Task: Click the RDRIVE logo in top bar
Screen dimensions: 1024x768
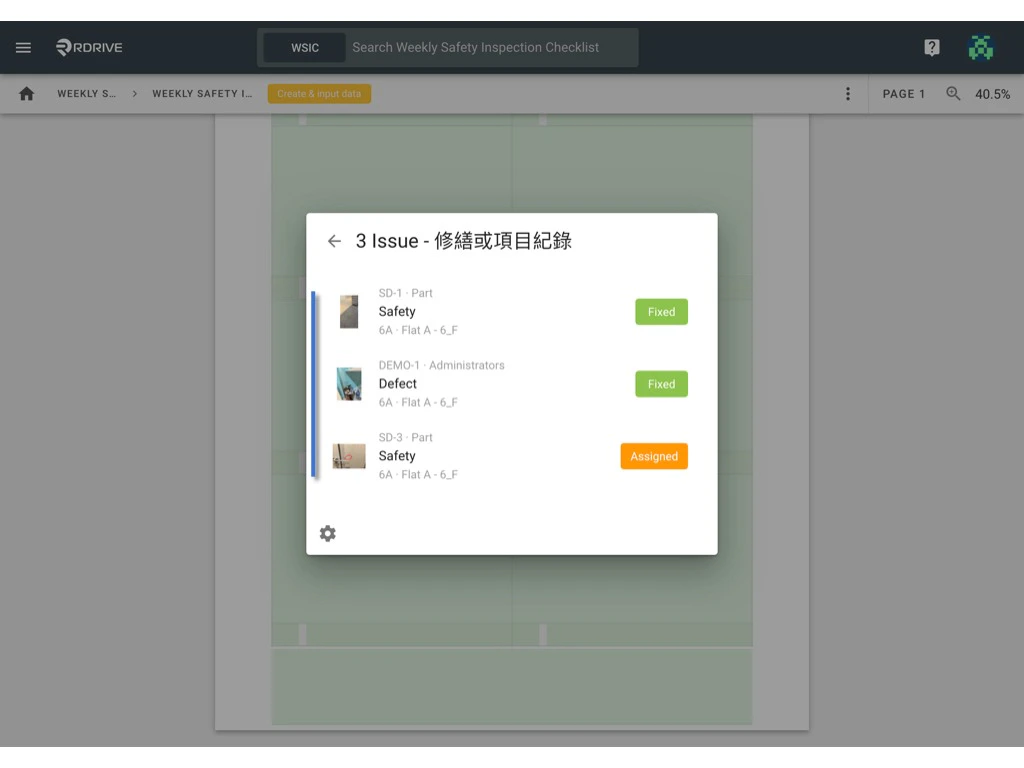Action: click(x=88, y=47)
